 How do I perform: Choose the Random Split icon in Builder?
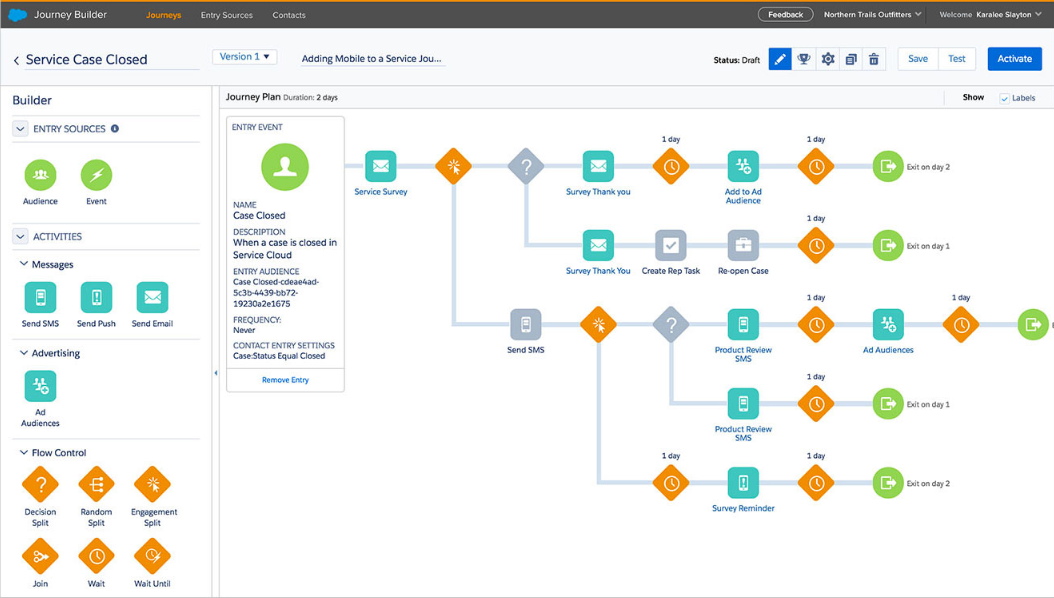(x=96, y=484)
